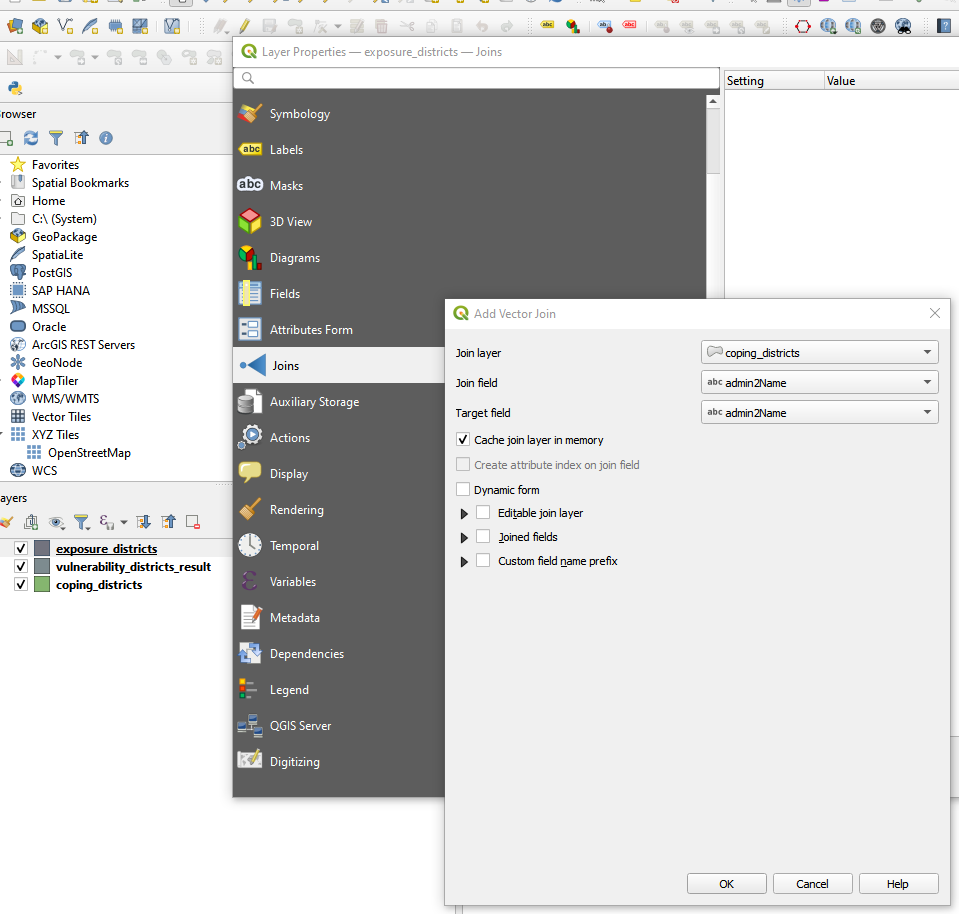This screenshot has width=959, height=914.
Task: Click the PostGIS browser entry
Action: pos(51,273)
